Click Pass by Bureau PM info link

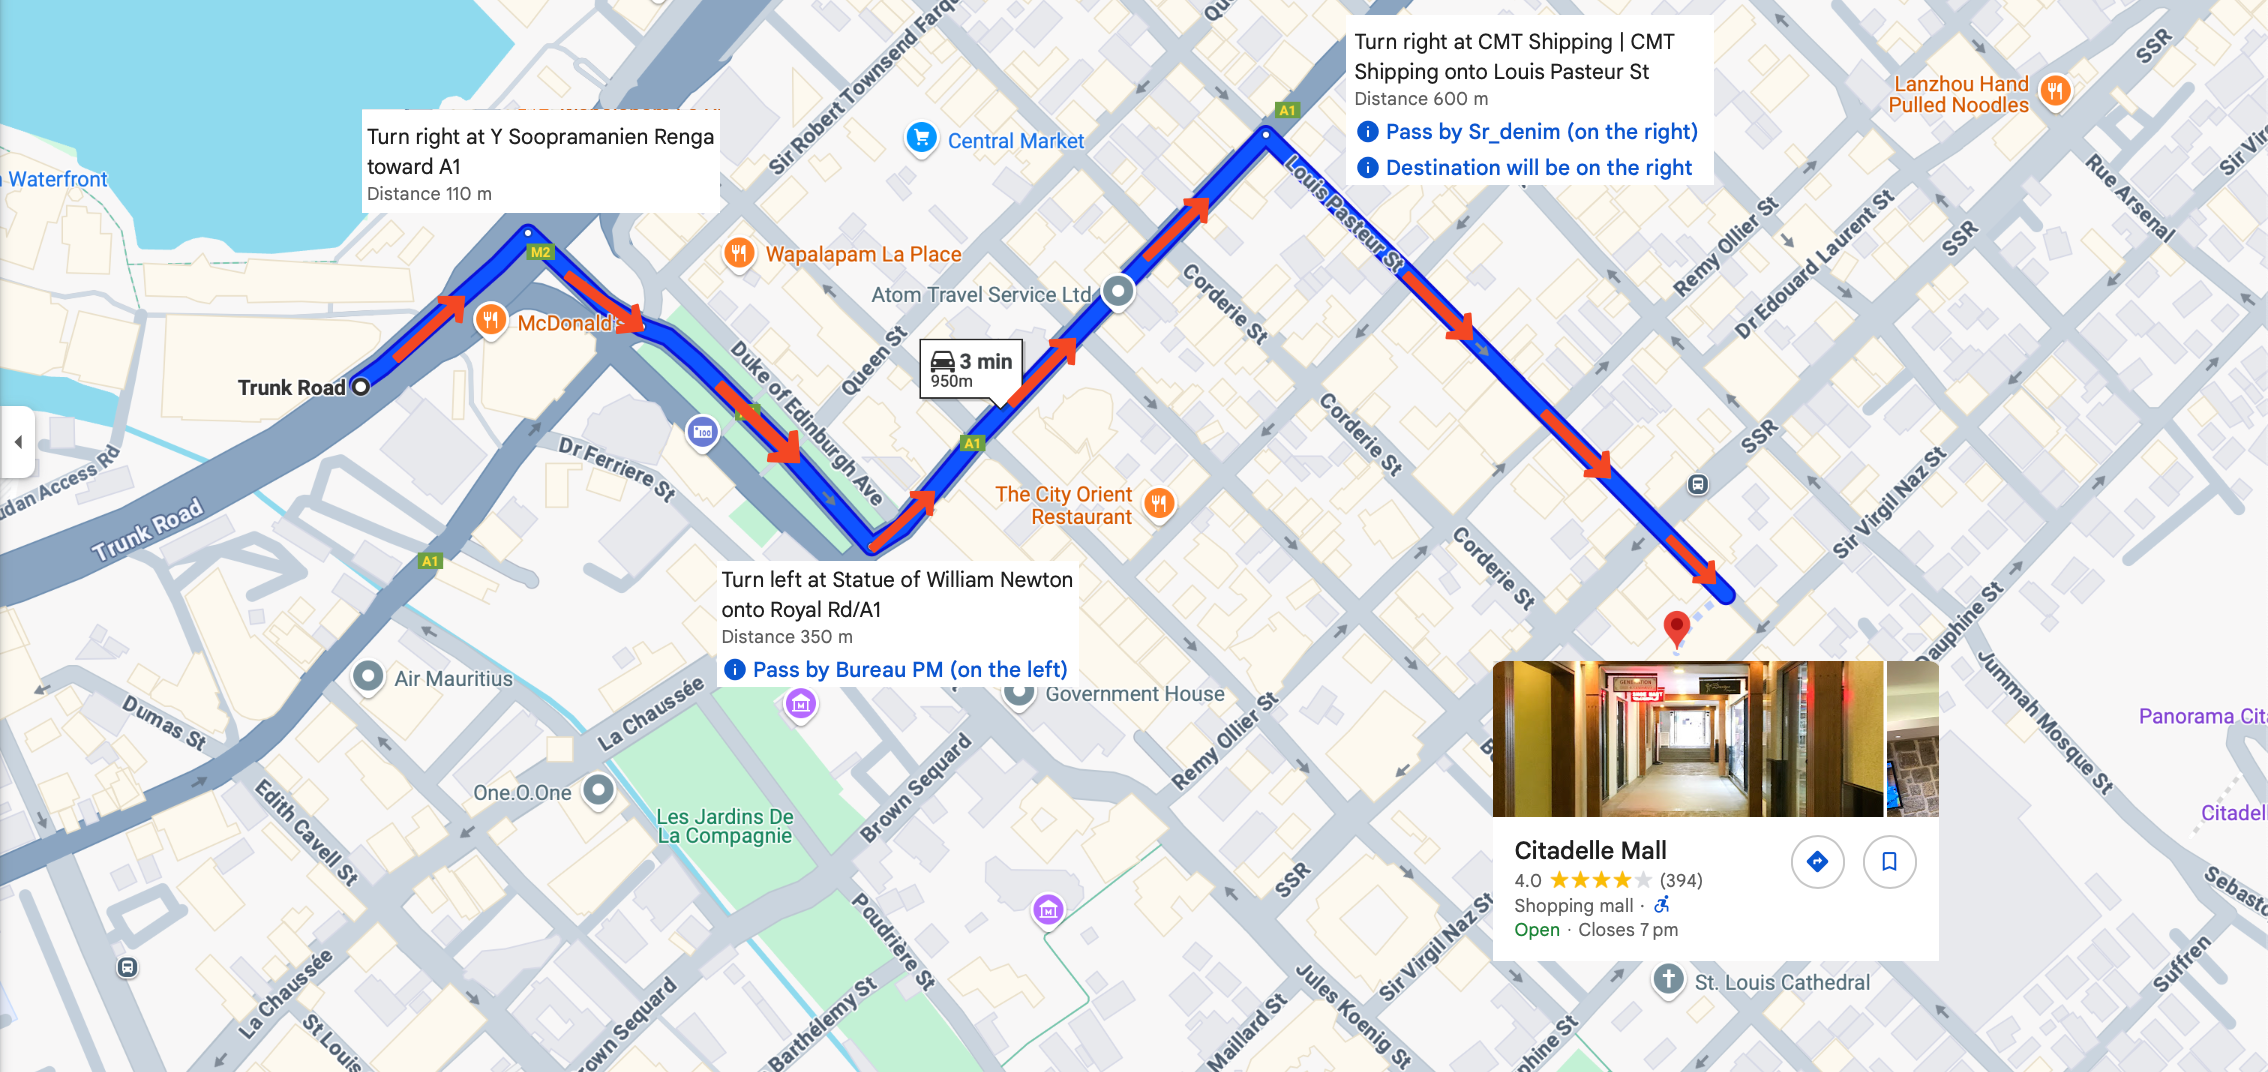pos(894,670)
